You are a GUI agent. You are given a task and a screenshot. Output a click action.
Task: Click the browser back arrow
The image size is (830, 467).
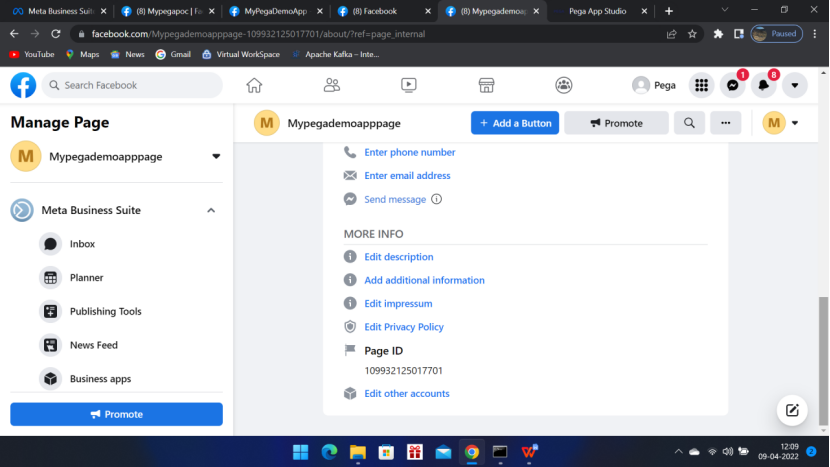pyautogui.click(x=14, y=34)
